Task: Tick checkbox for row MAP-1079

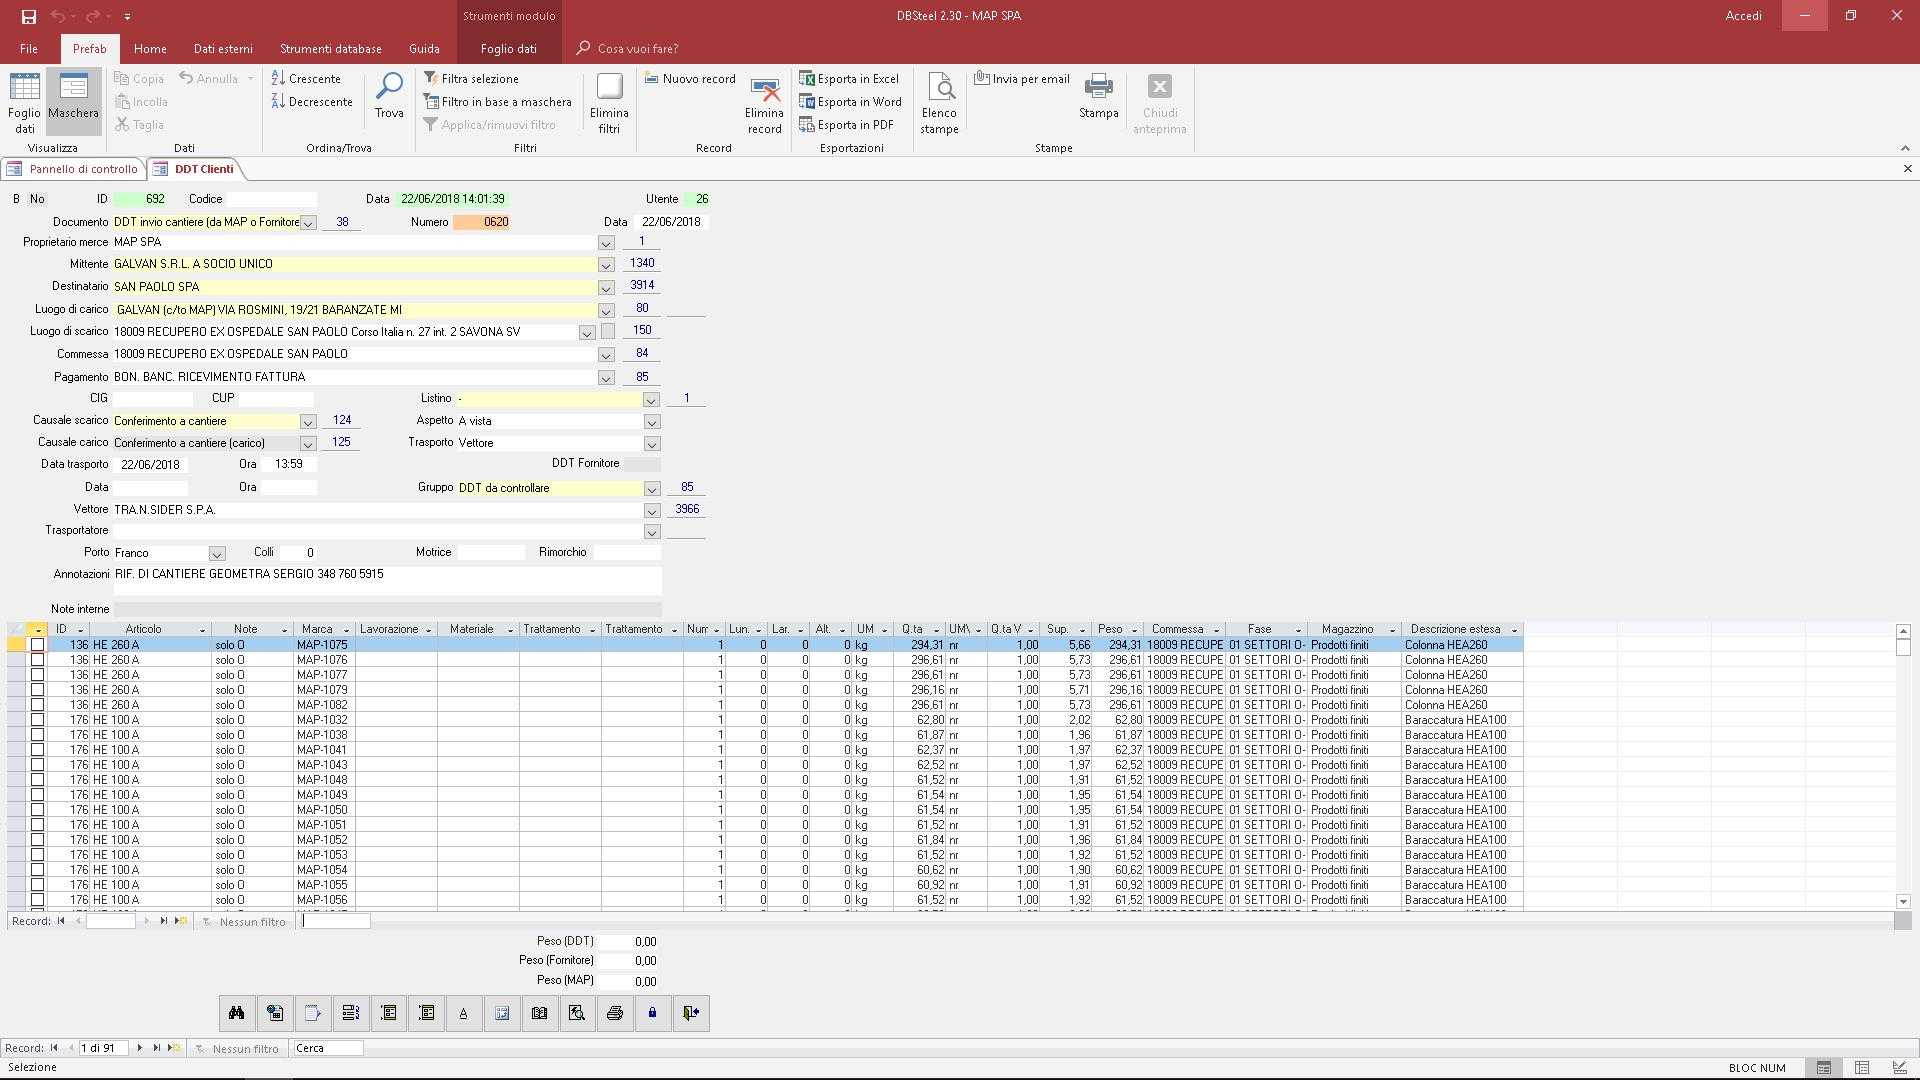Action: tap(37, 690)
